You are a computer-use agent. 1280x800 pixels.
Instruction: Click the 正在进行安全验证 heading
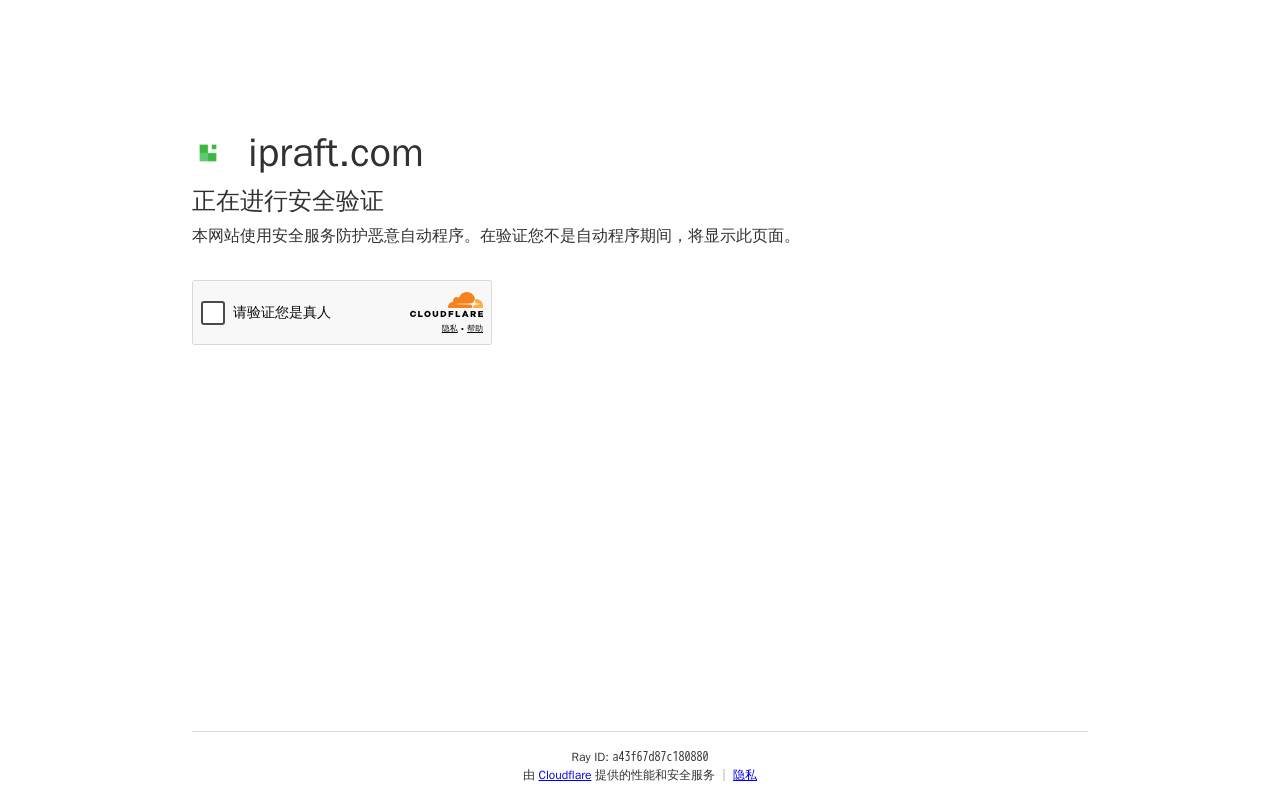point(288,201)
